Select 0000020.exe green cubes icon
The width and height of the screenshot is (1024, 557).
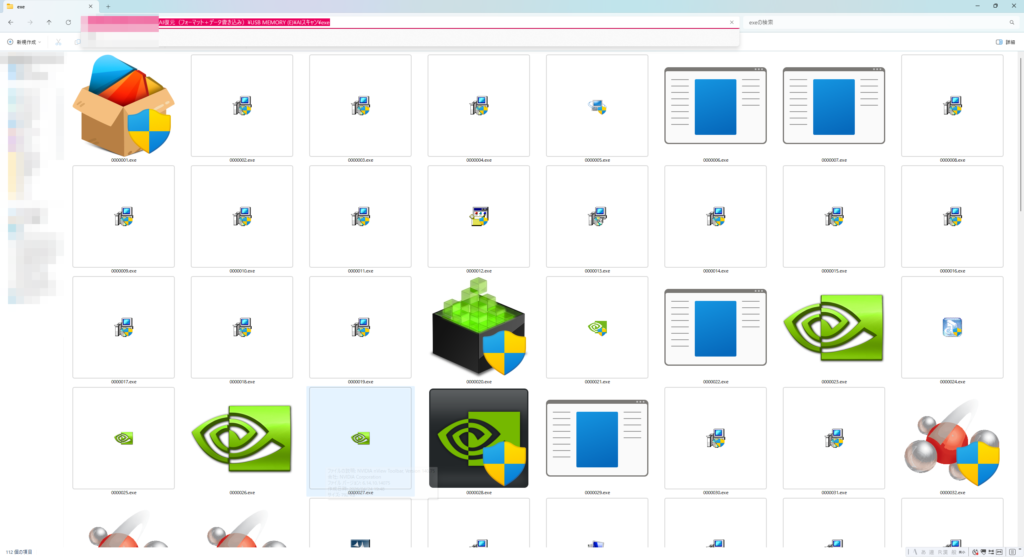479,327
